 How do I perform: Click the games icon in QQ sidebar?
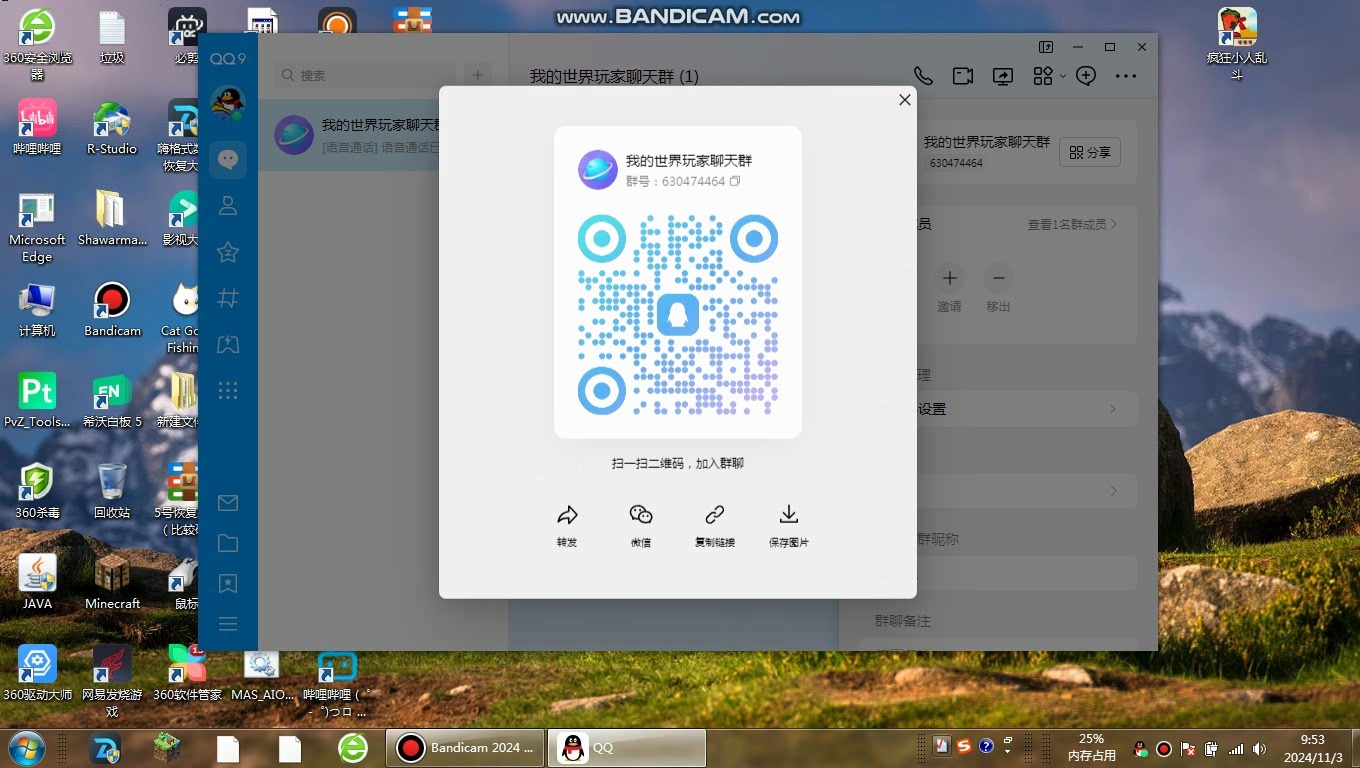[x=228, y=344]
